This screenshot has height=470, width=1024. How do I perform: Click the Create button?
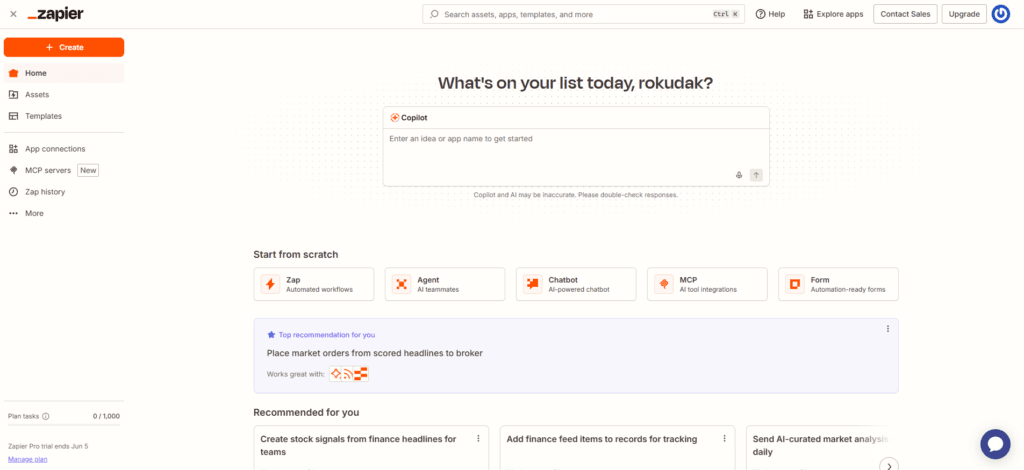64,47
